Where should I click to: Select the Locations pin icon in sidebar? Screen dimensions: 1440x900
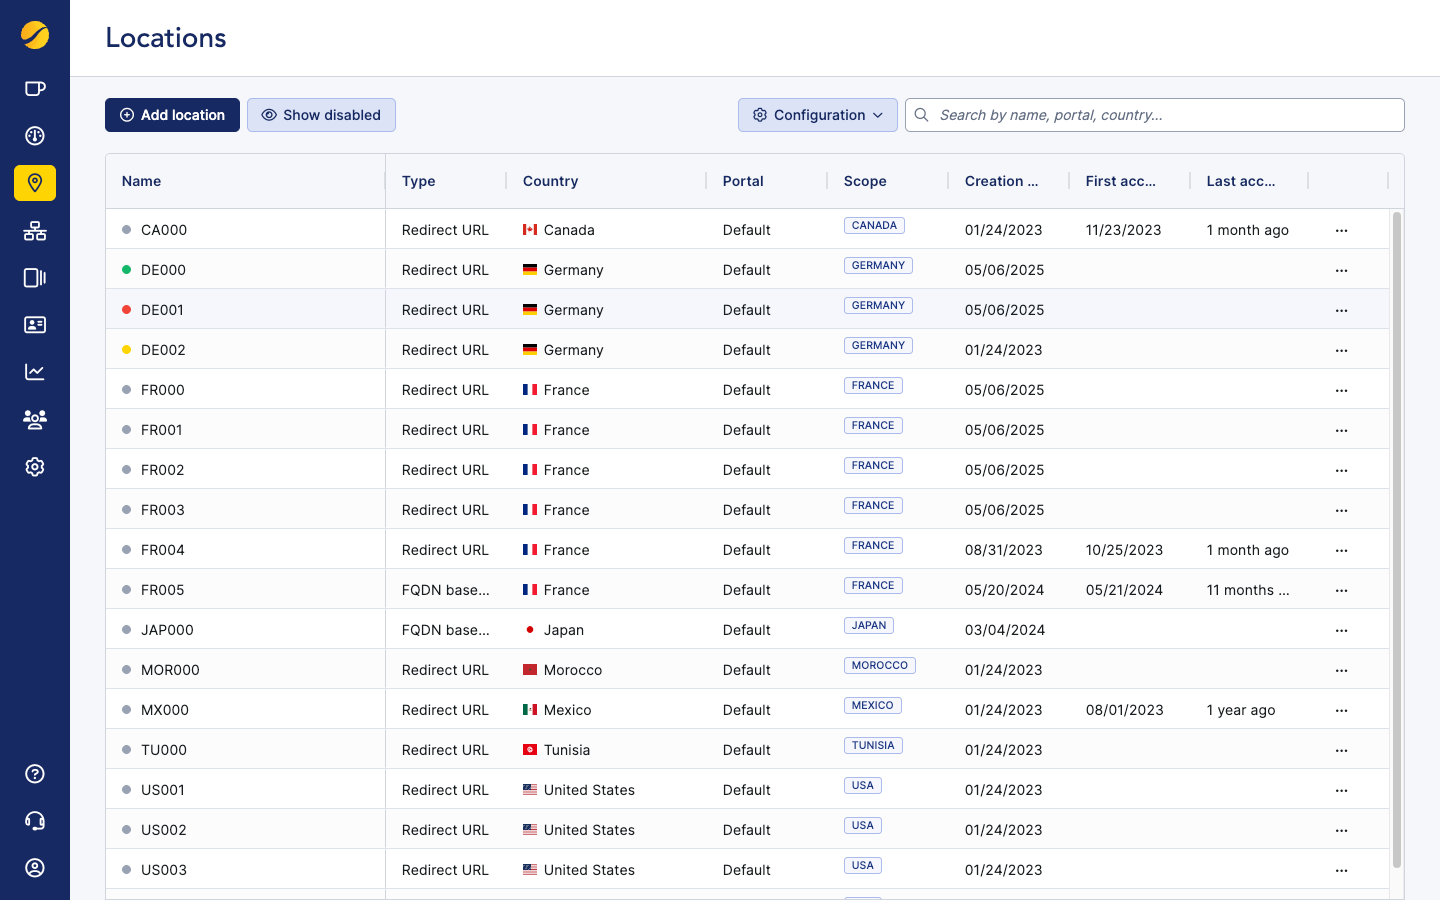click(x=35, y=183)
